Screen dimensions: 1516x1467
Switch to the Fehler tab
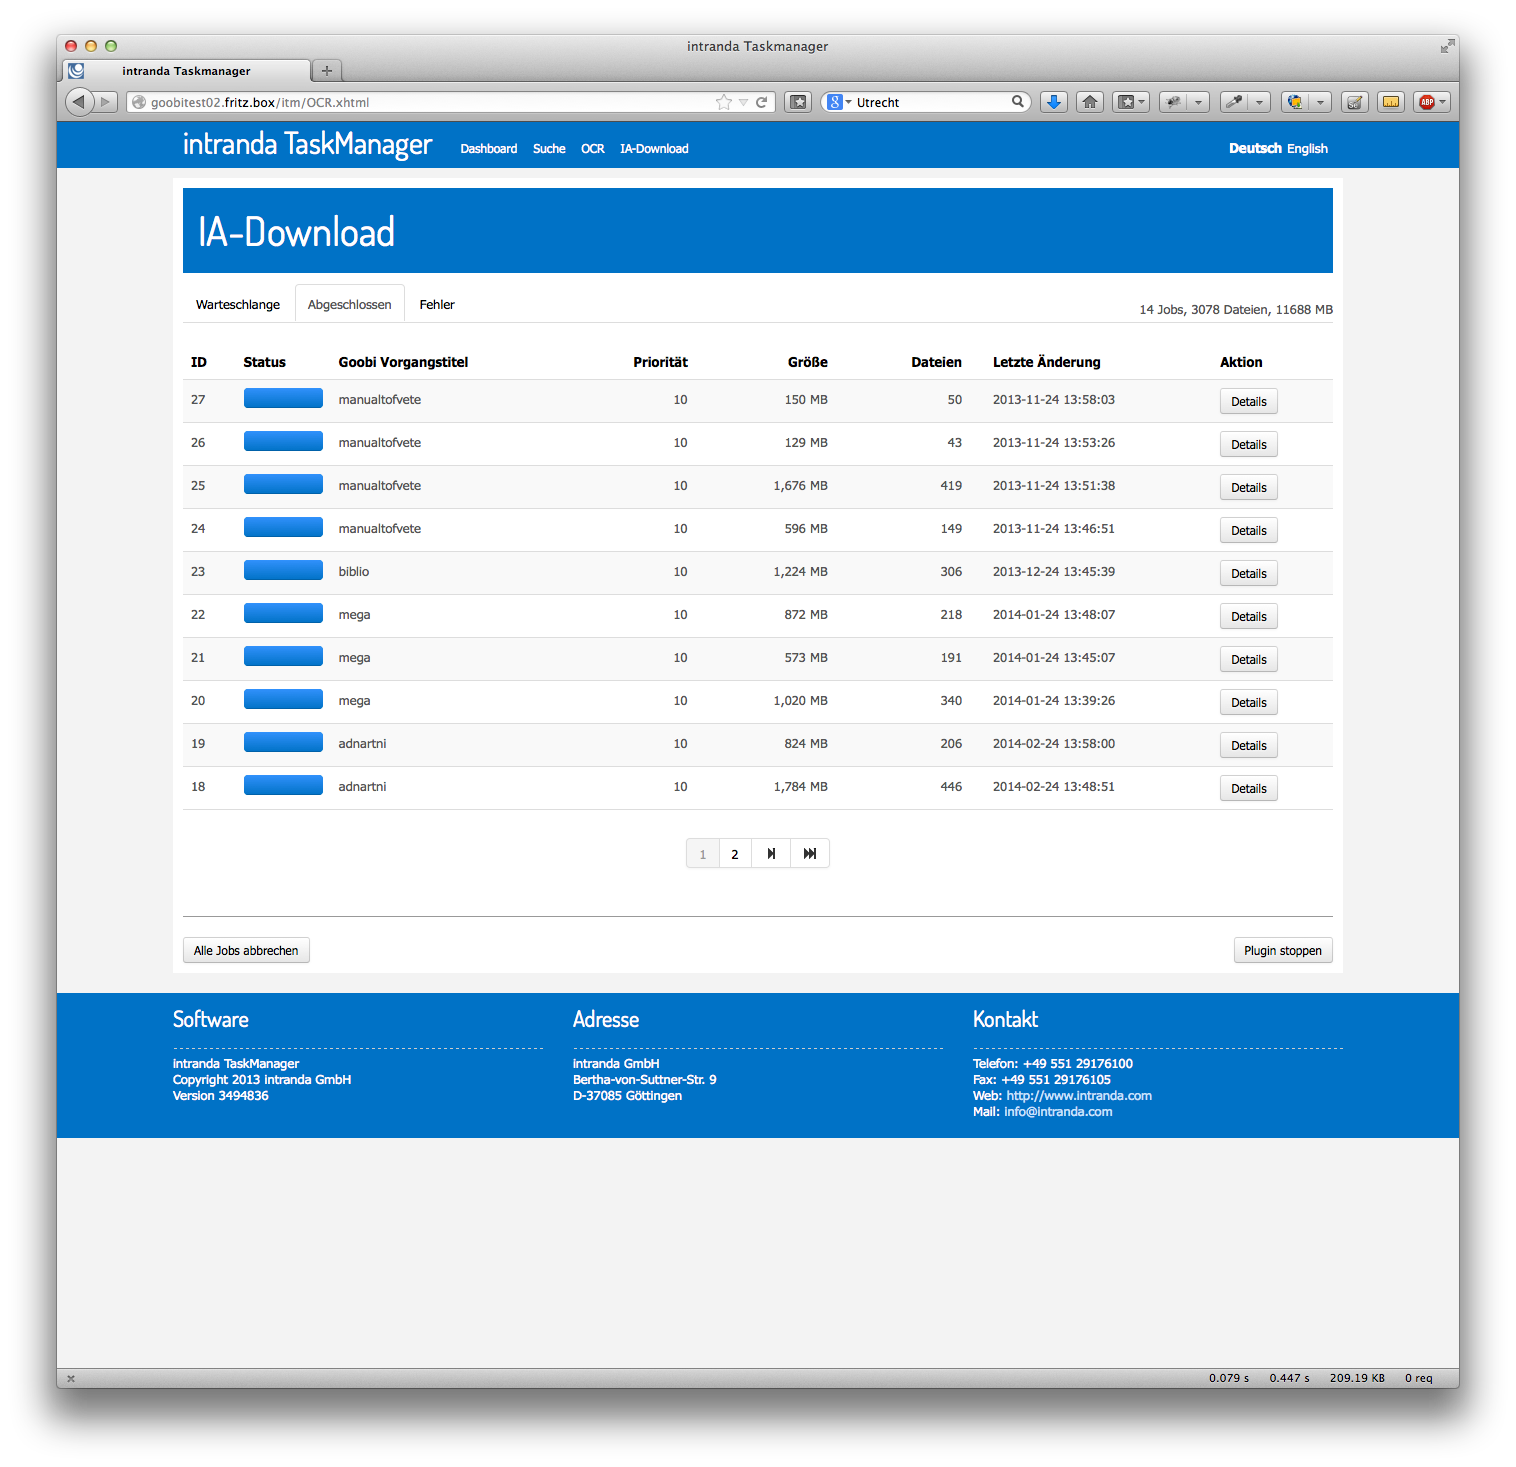(437, 304)
